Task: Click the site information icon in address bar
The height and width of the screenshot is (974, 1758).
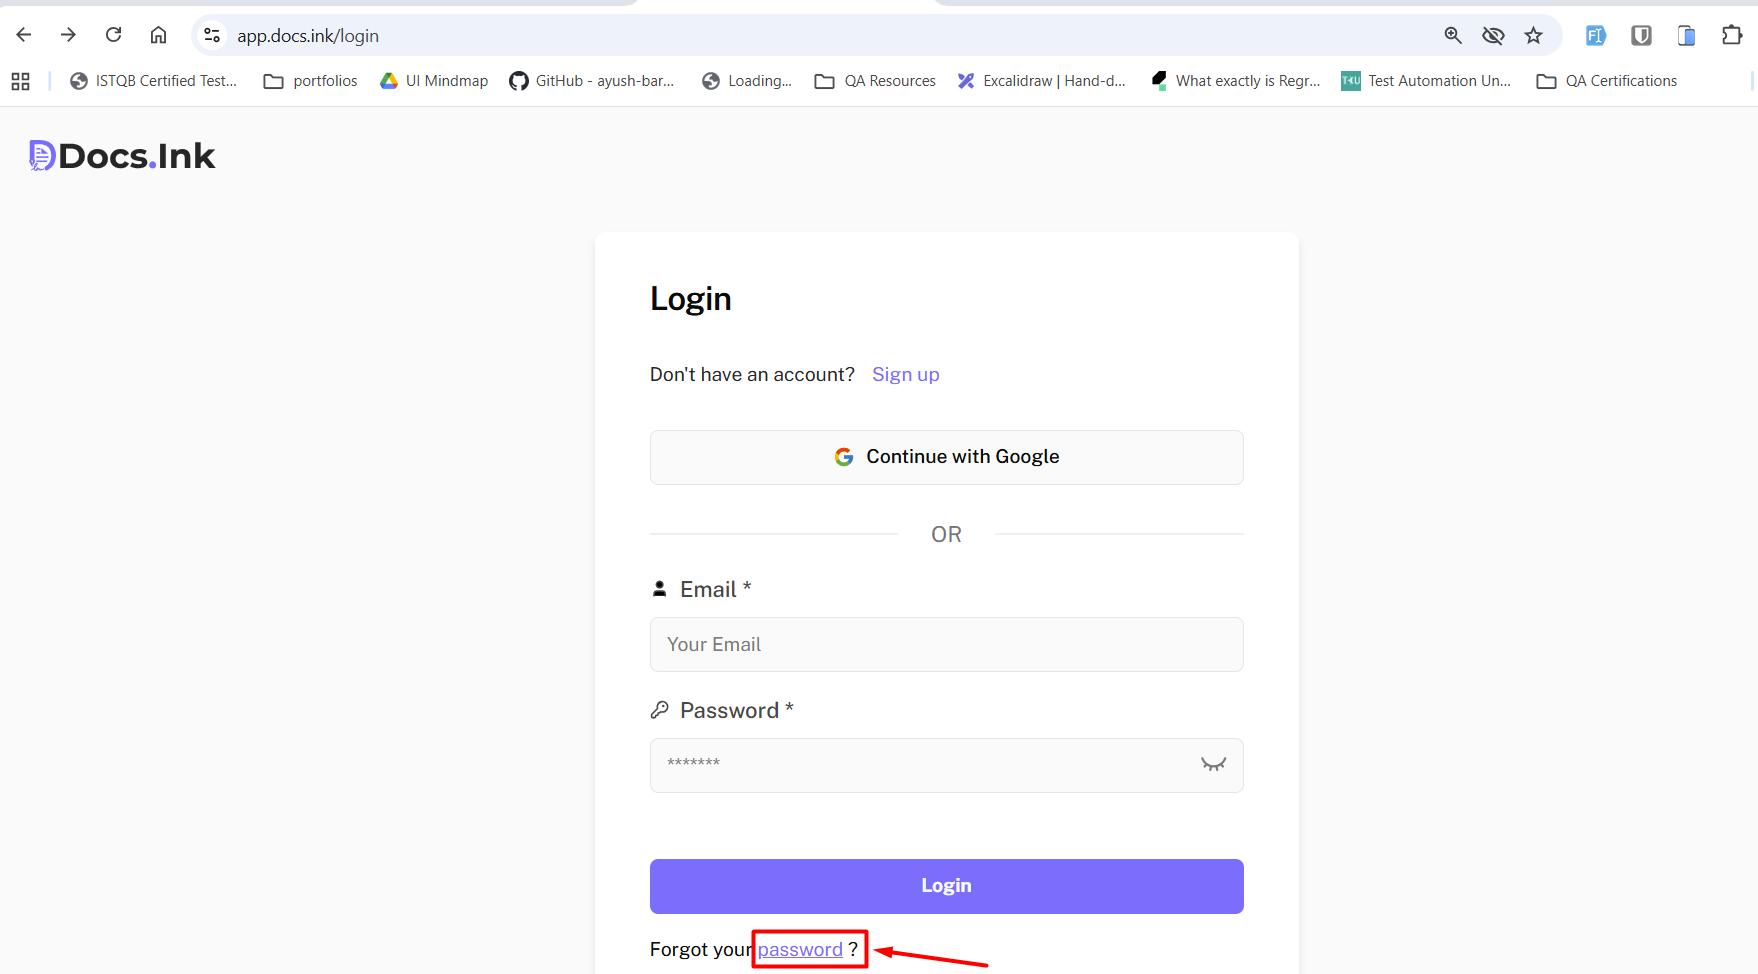Action: tap(212, 36)
